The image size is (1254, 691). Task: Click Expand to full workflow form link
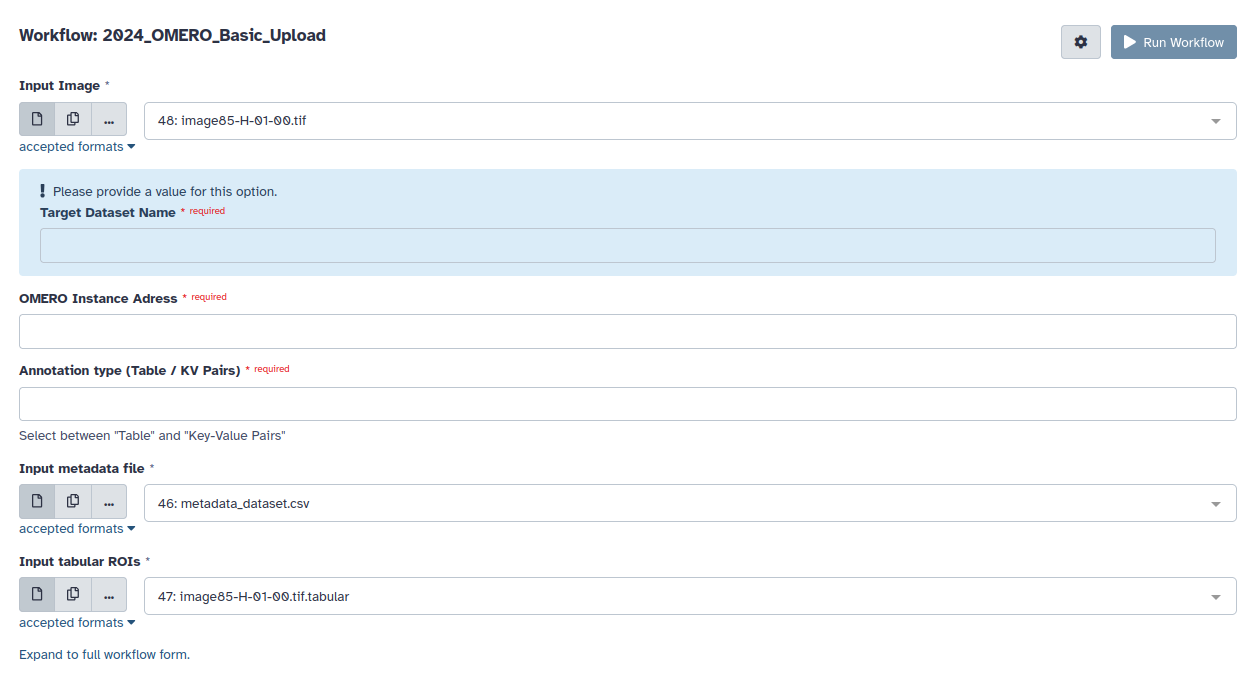coord(104,655)
